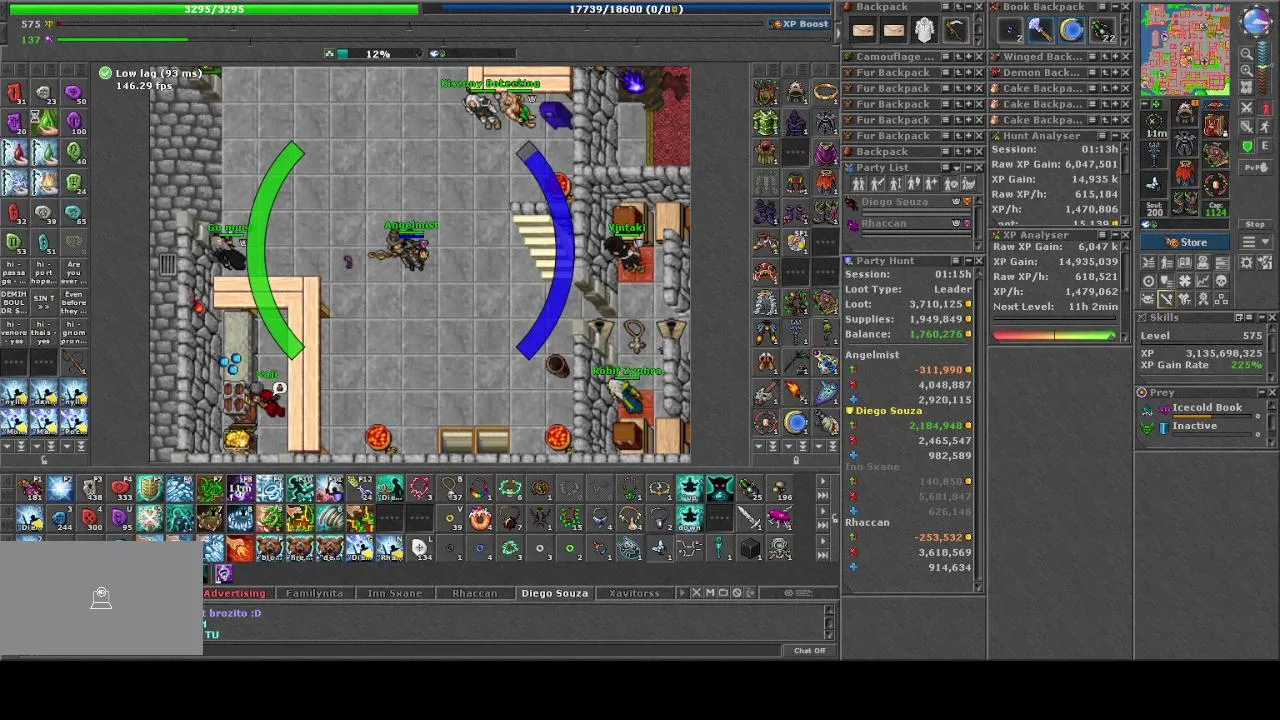Image resolution: width=1280 pixels, height=720 pixels.
Task: Click the close-channel X in the chat toolbar
Action: click(696, 593)
